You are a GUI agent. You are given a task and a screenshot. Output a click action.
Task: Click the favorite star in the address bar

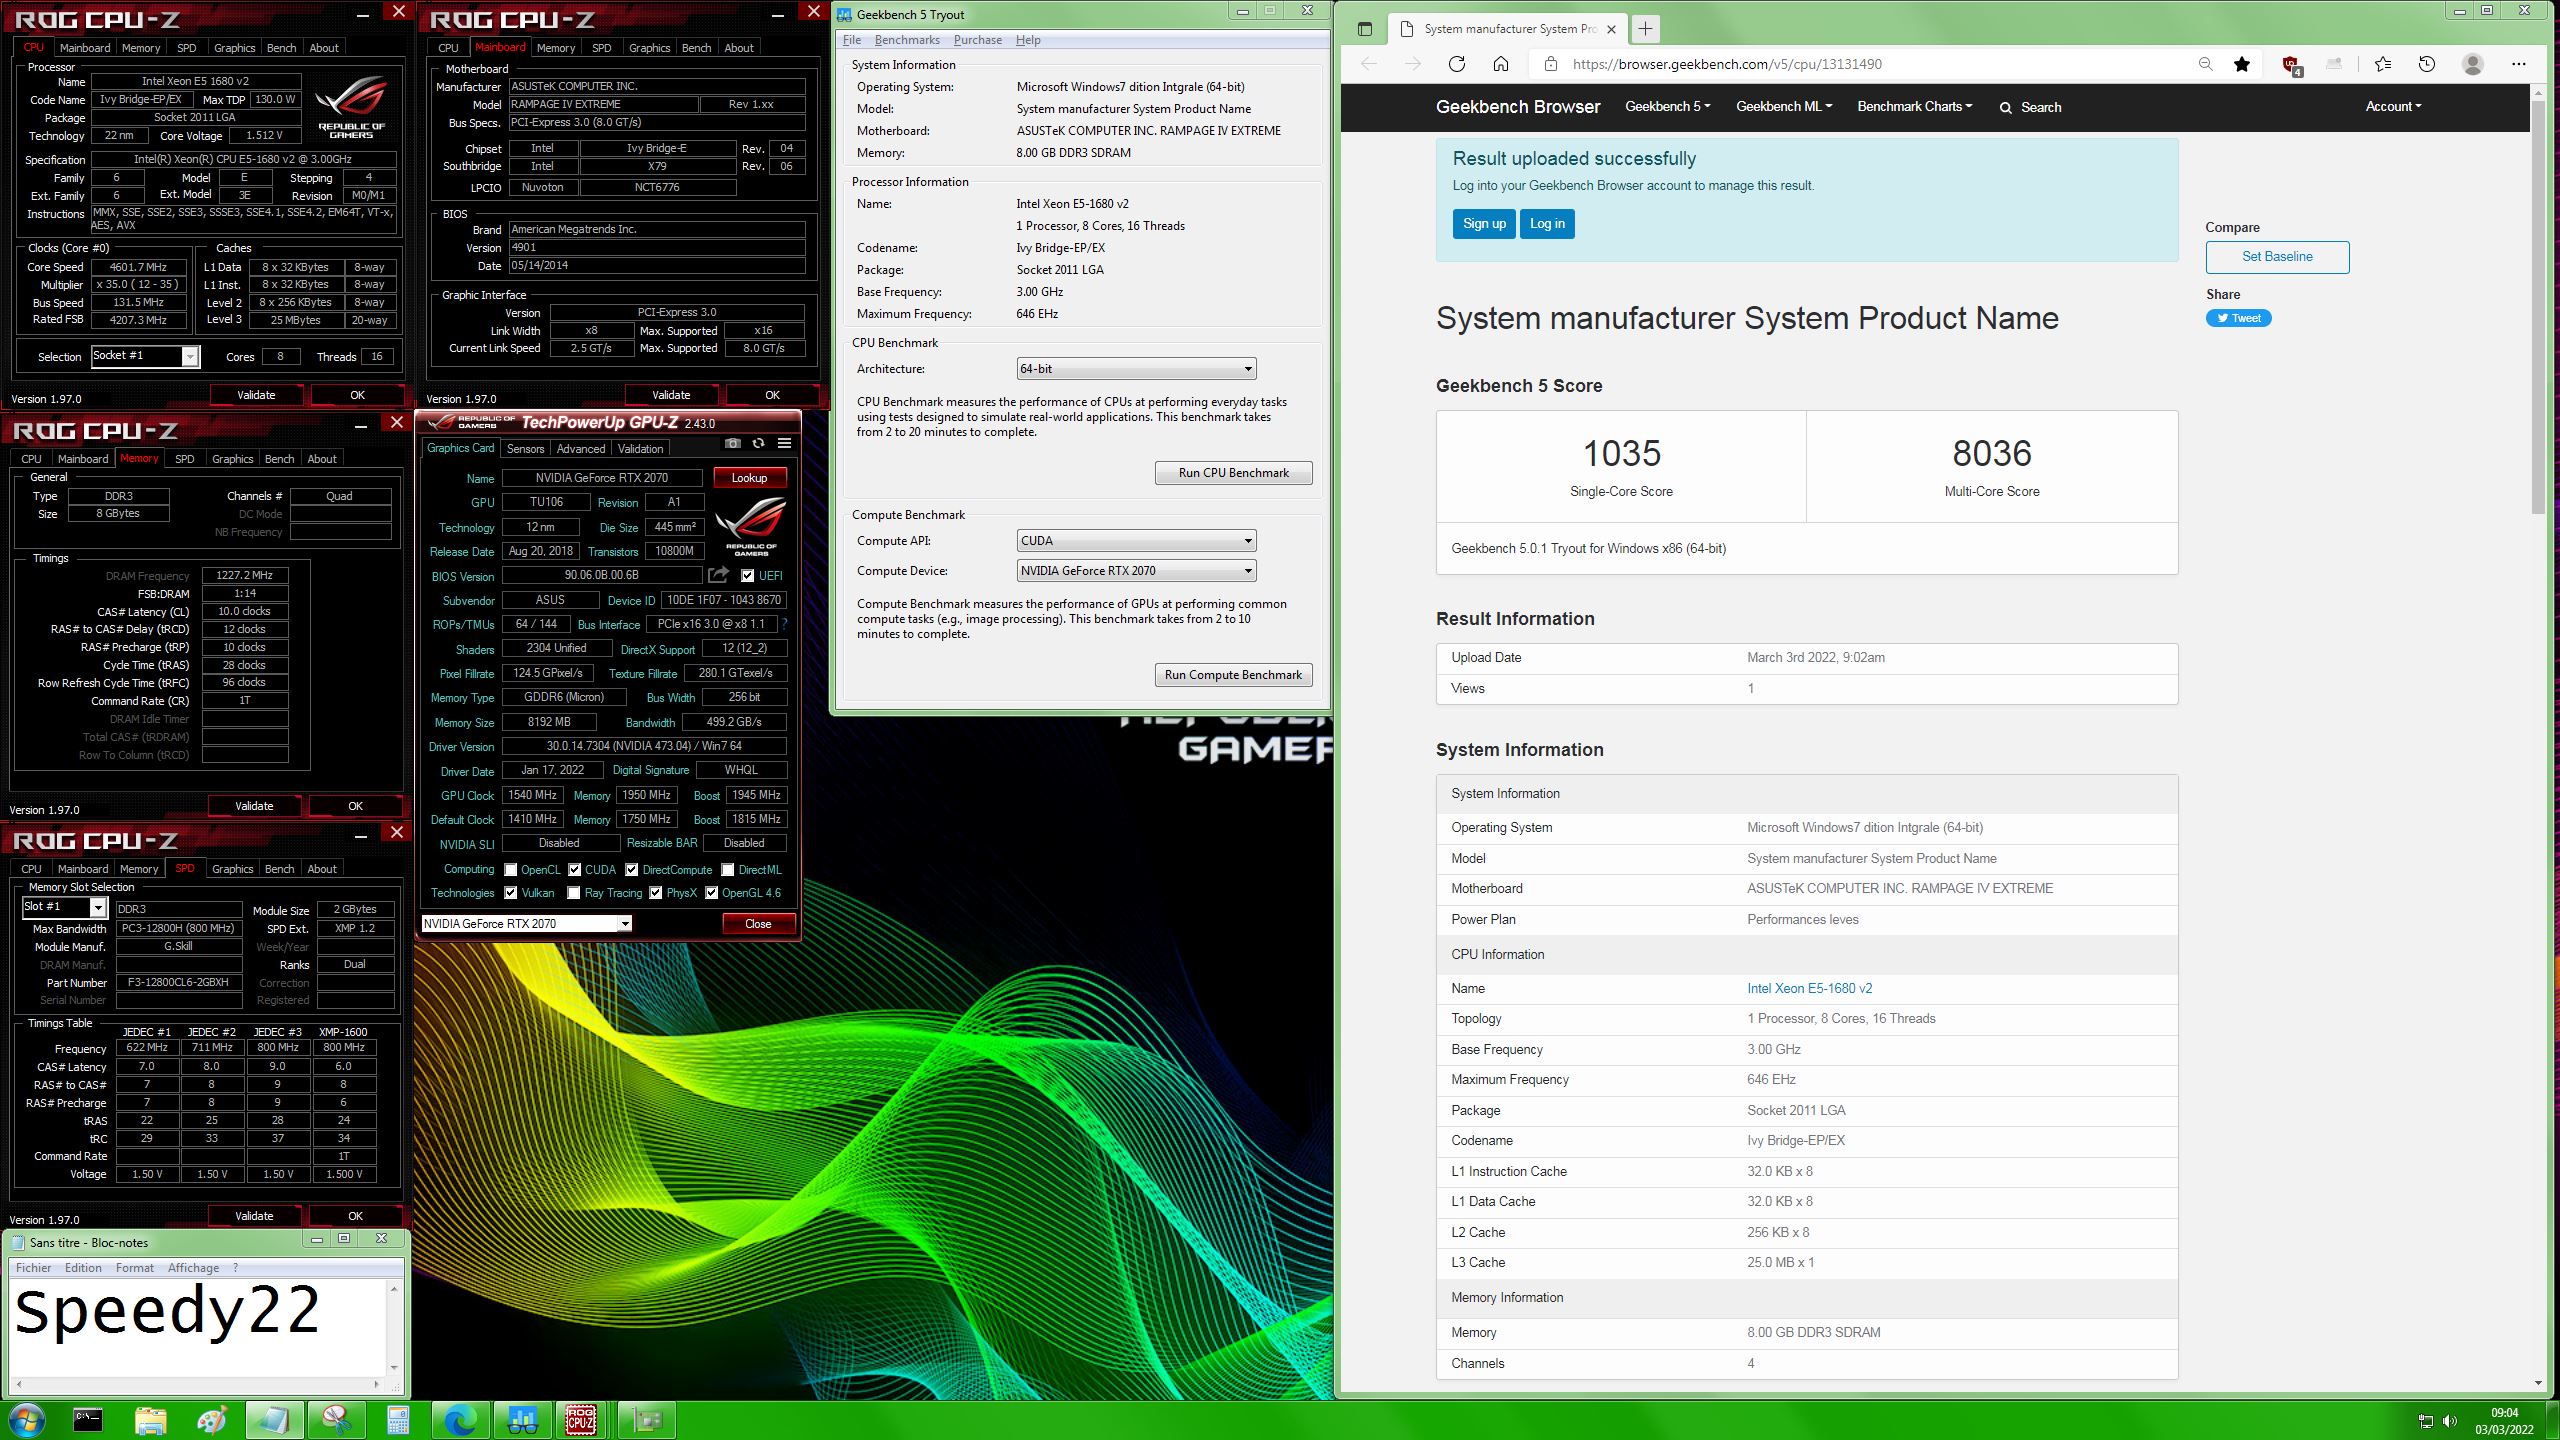pyautogui.click(x=2242, y=64)
